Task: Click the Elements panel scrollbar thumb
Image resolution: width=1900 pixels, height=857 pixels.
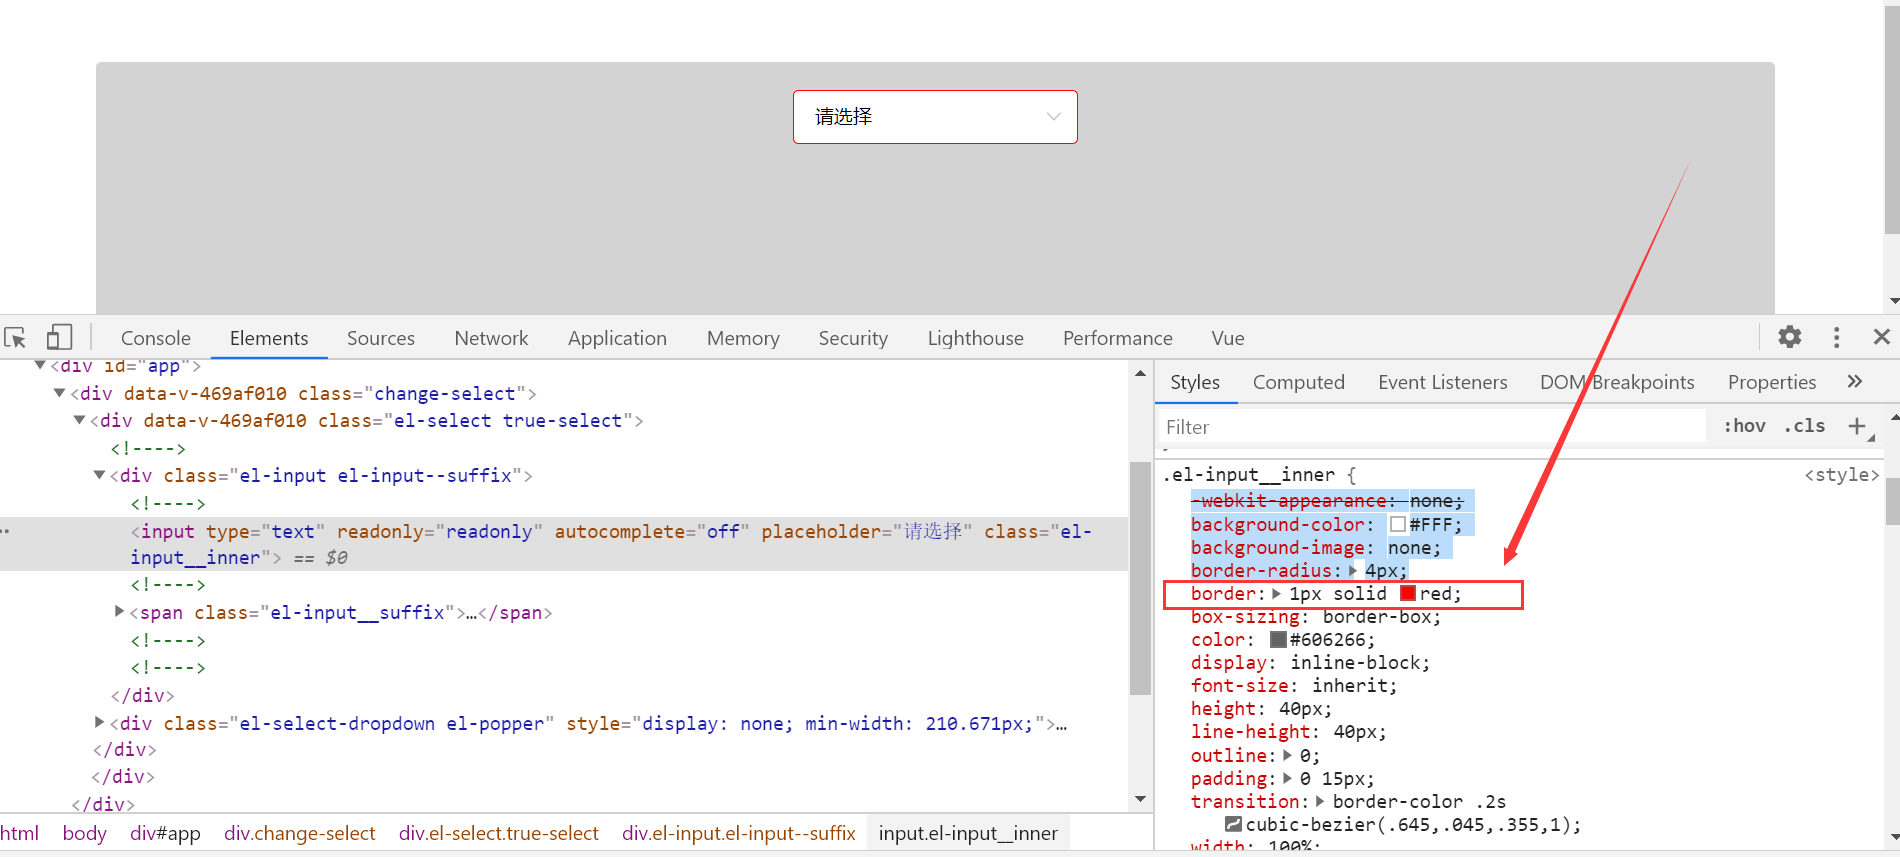Action: [1140, 578]
